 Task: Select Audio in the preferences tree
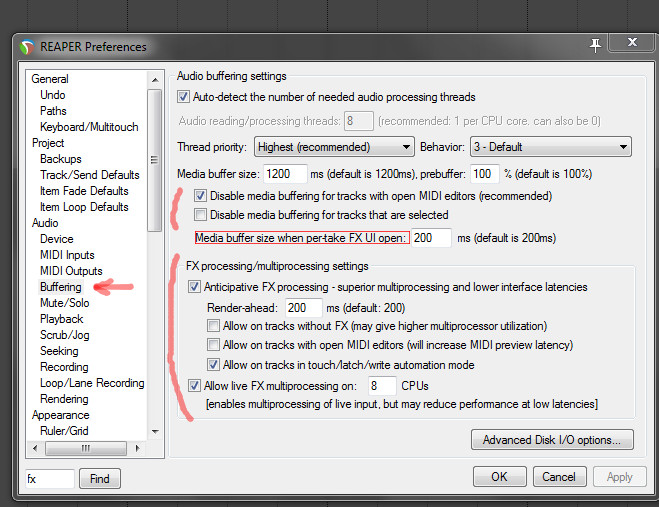[x=45, y=222]
